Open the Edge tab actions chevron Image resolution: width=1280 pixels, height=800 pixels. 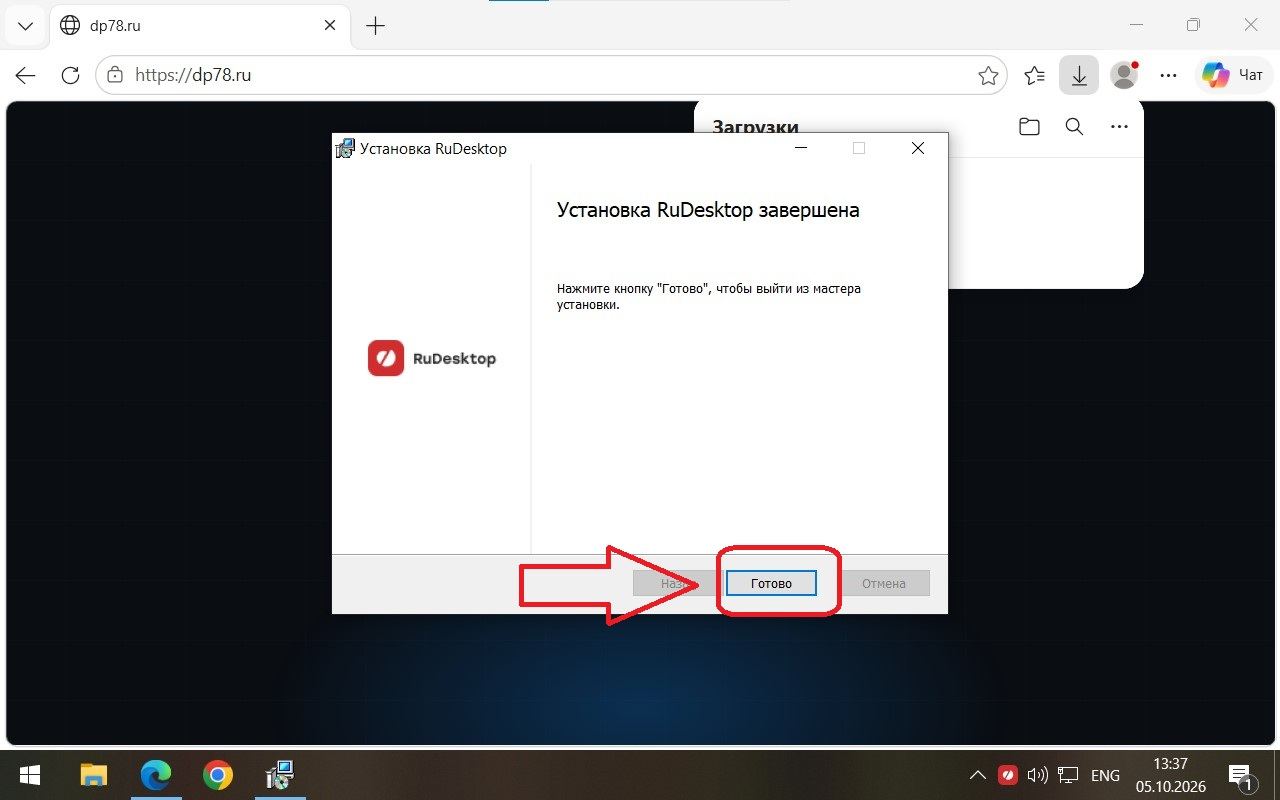[x=26, y=26]
